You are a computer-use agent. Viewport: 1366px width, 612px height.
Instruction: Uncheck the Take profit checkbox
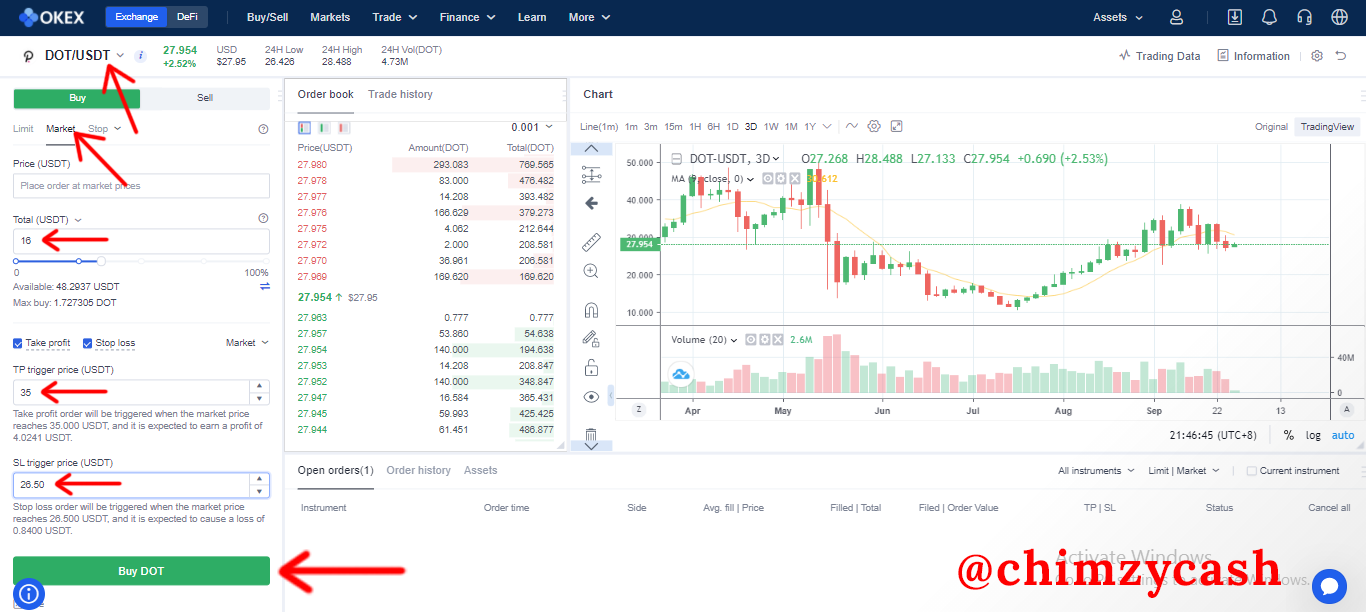pyautogui.click(x=18, y=343)
